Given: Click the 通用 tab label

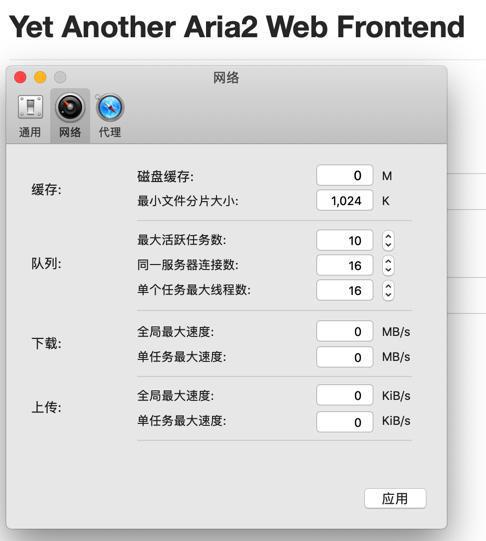Looking at the screenshot, I should tap(30, 132).
